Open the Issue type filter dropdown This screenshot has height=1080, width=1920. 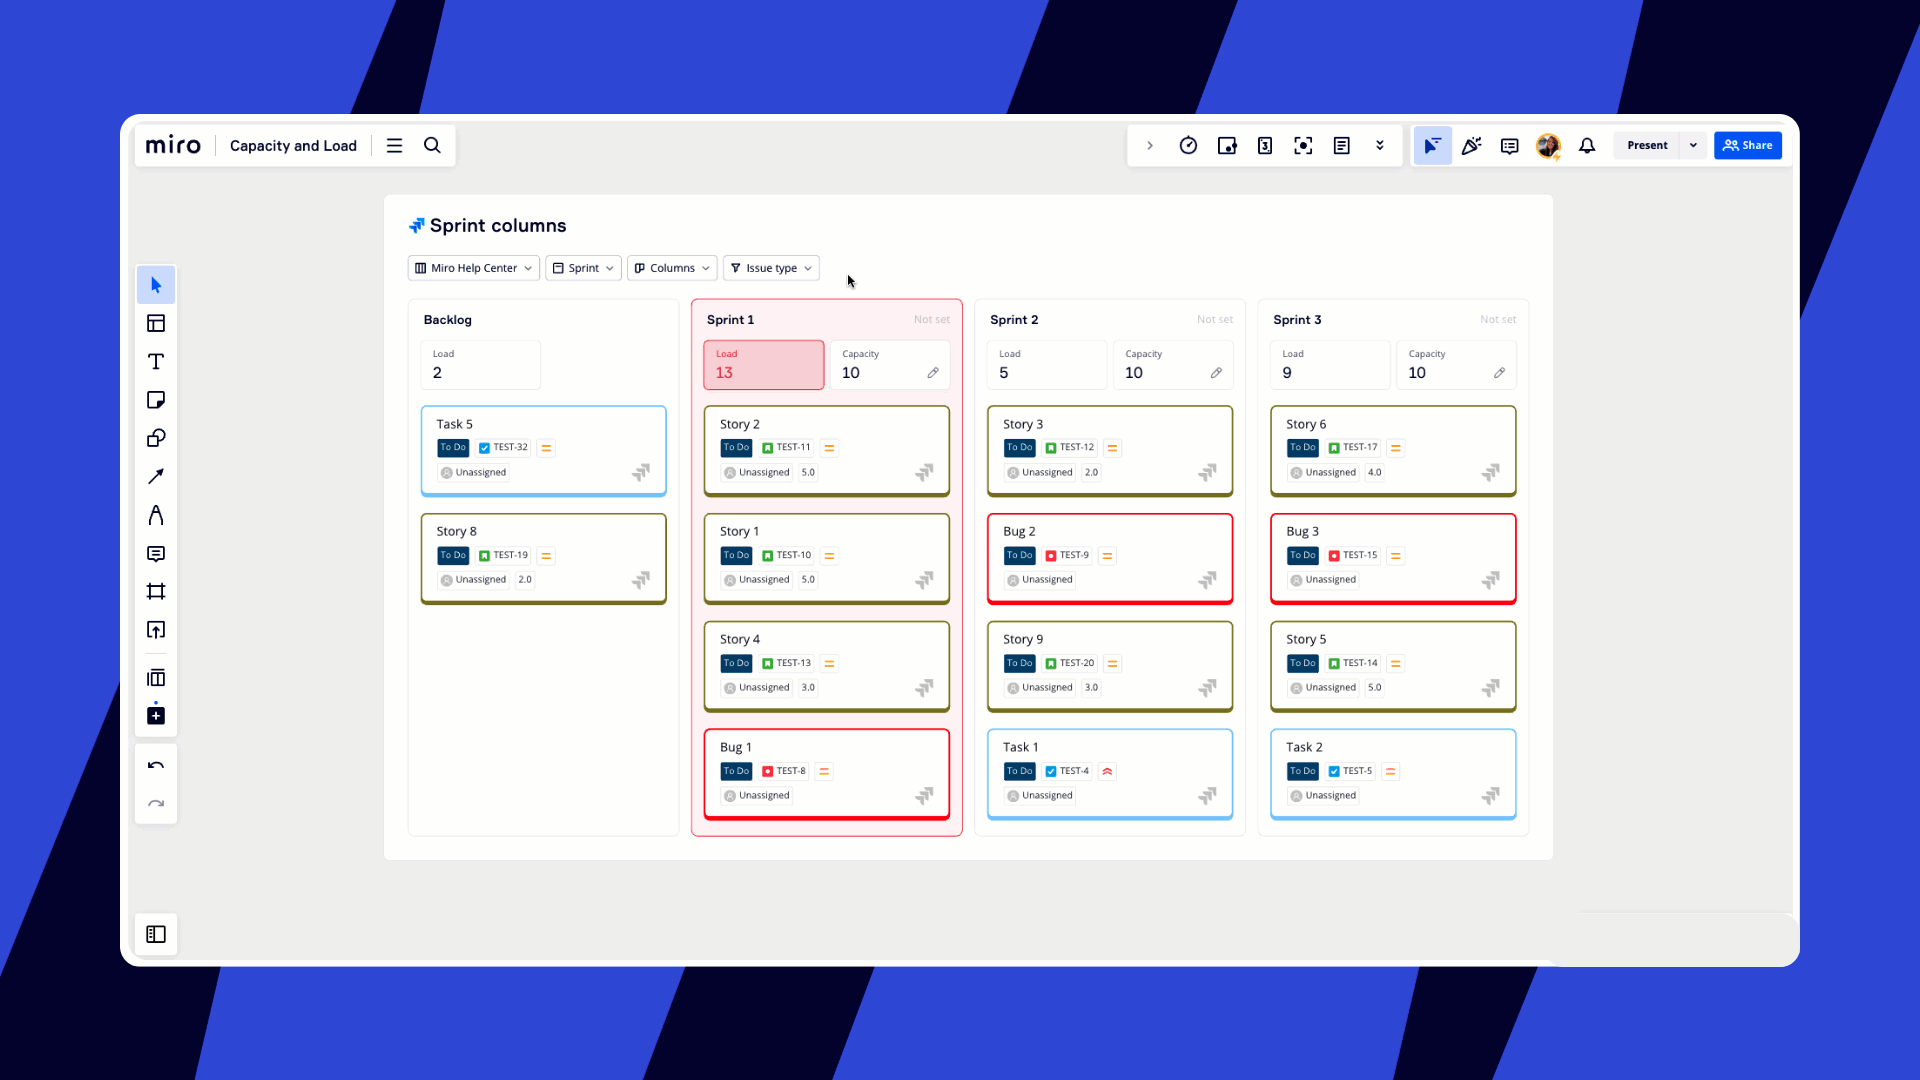[x=771, y=268]
